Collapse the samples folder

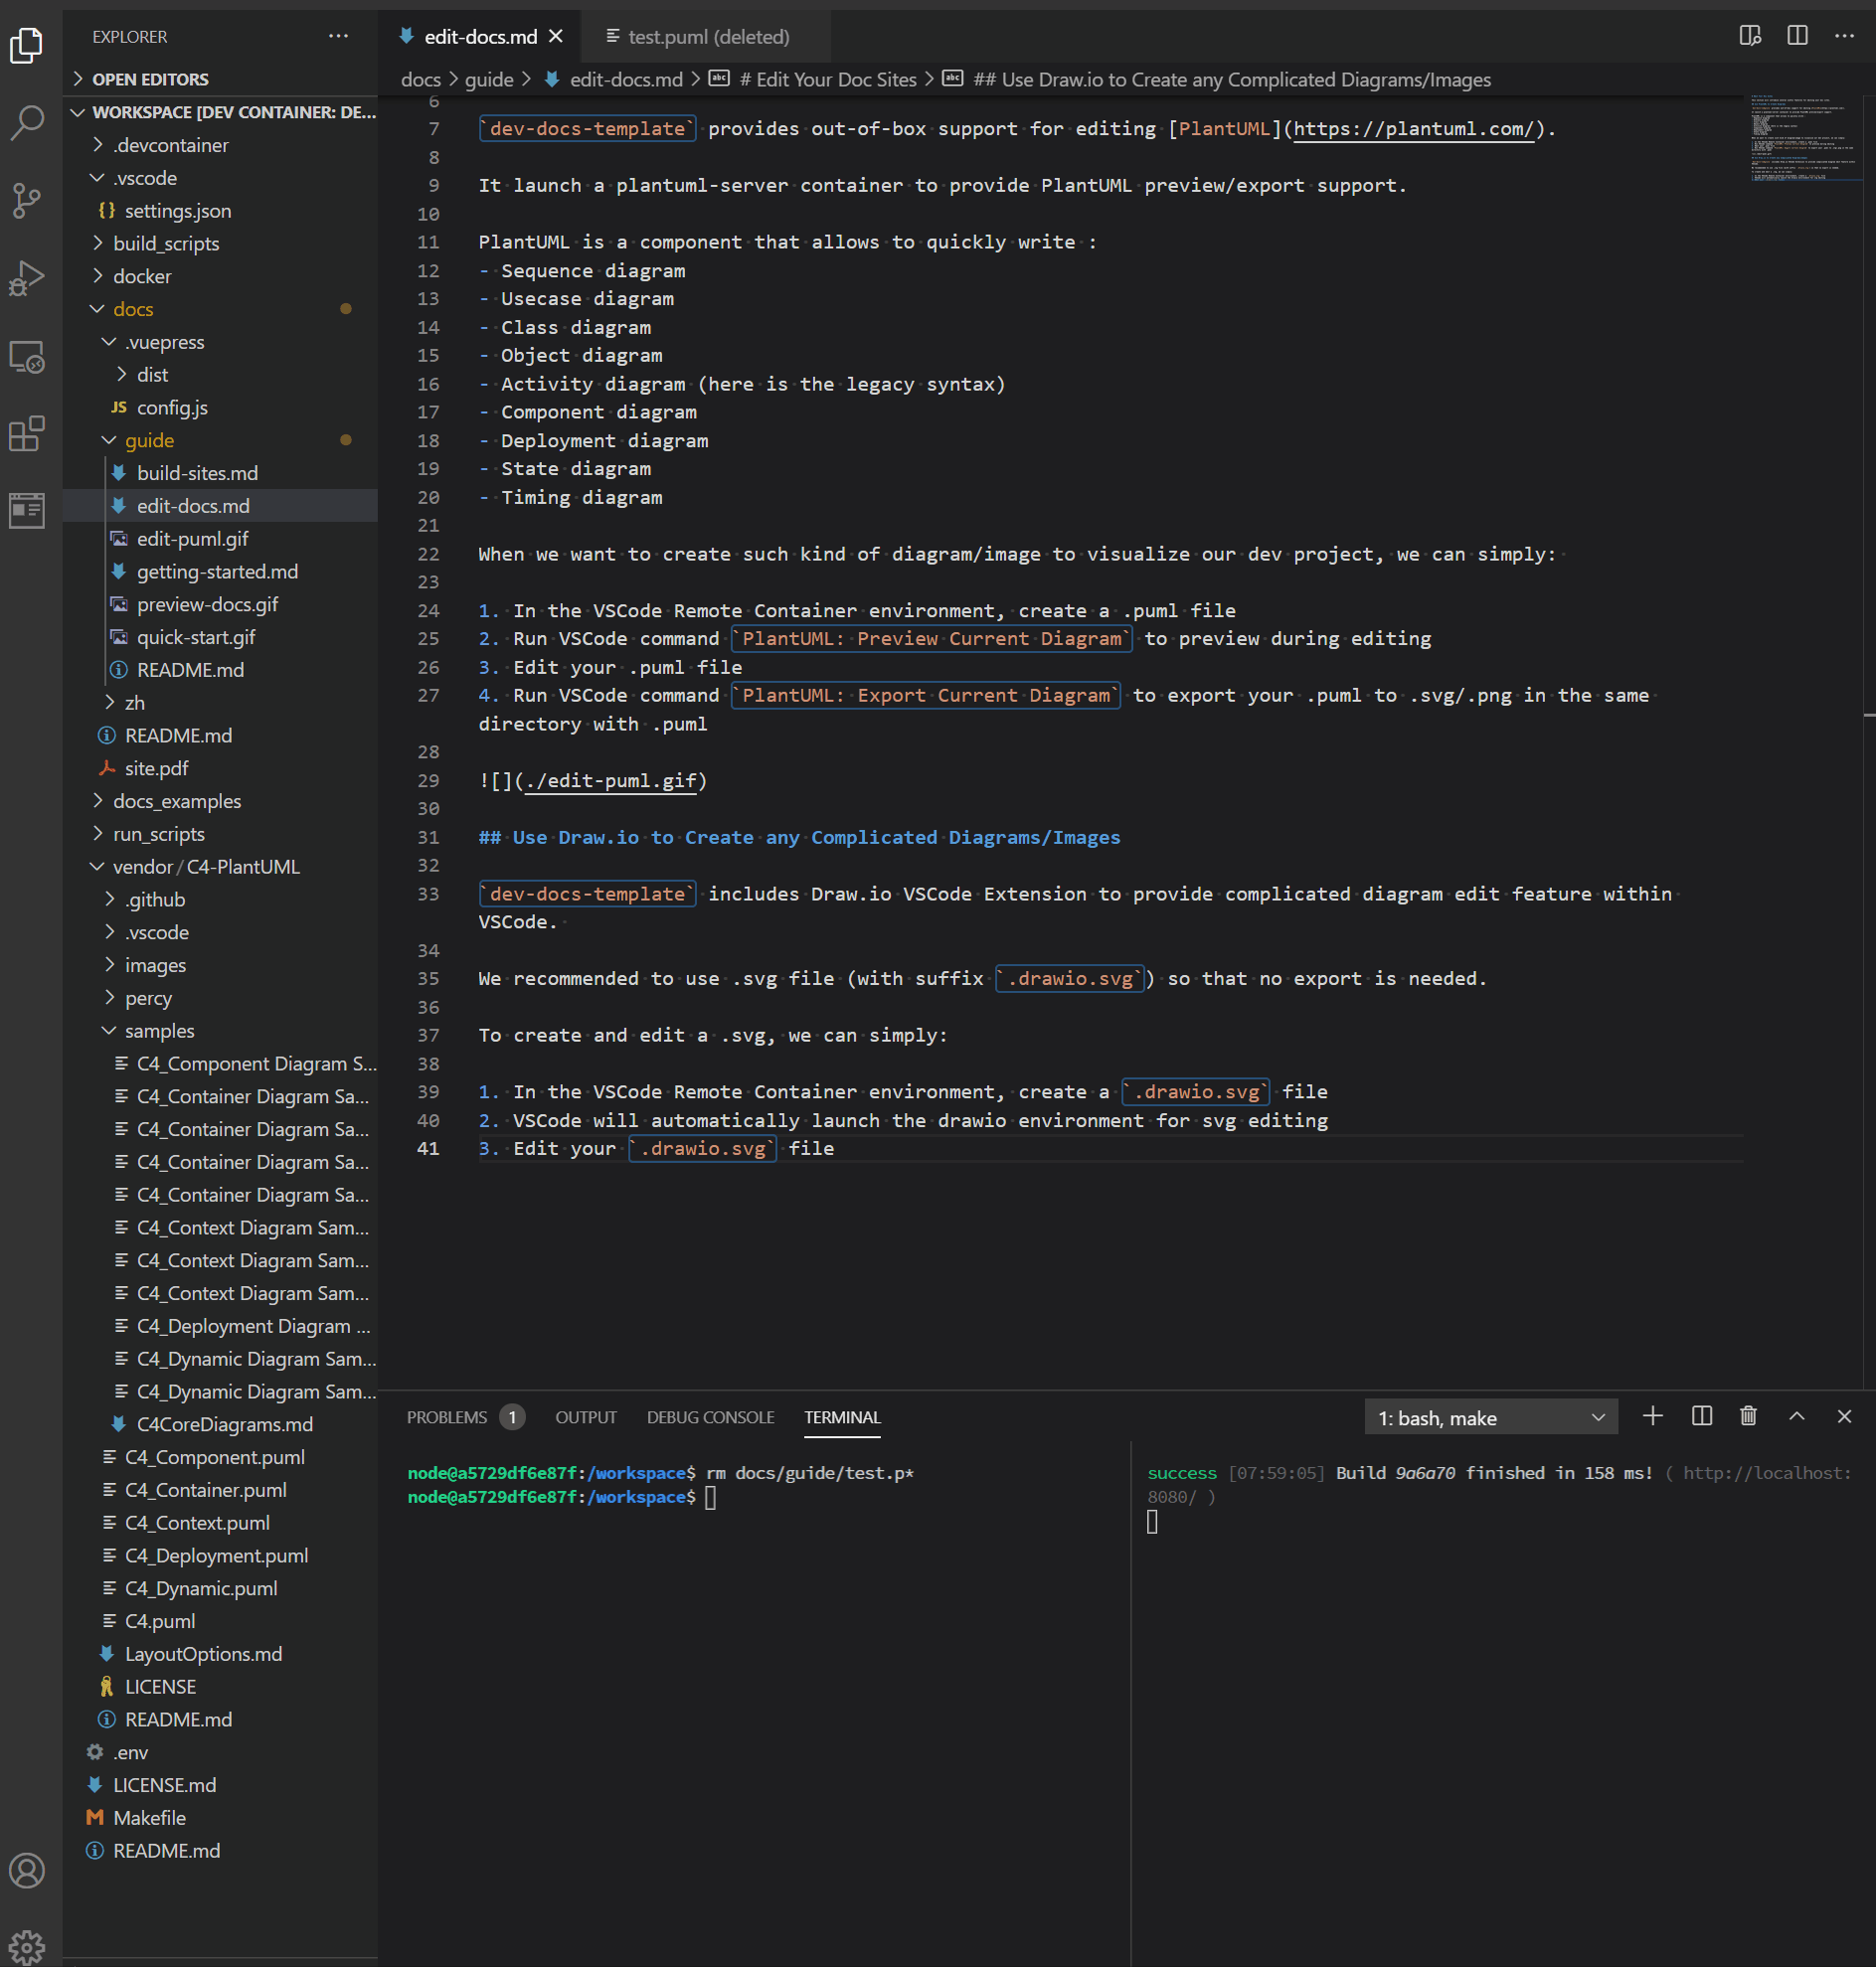pyautogui.click(x=159, y=1030)
